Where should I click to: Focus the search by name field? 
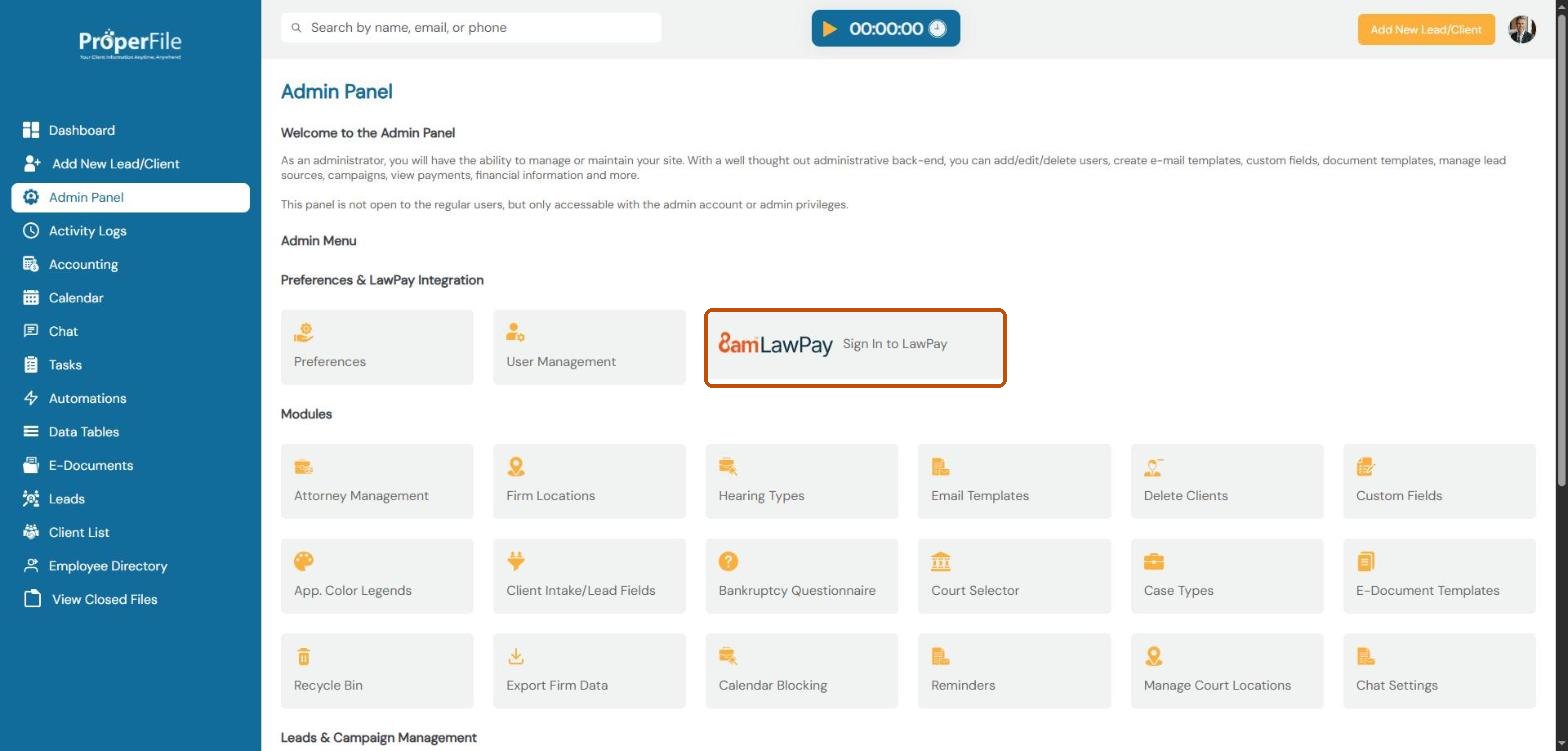coord(471,28)
